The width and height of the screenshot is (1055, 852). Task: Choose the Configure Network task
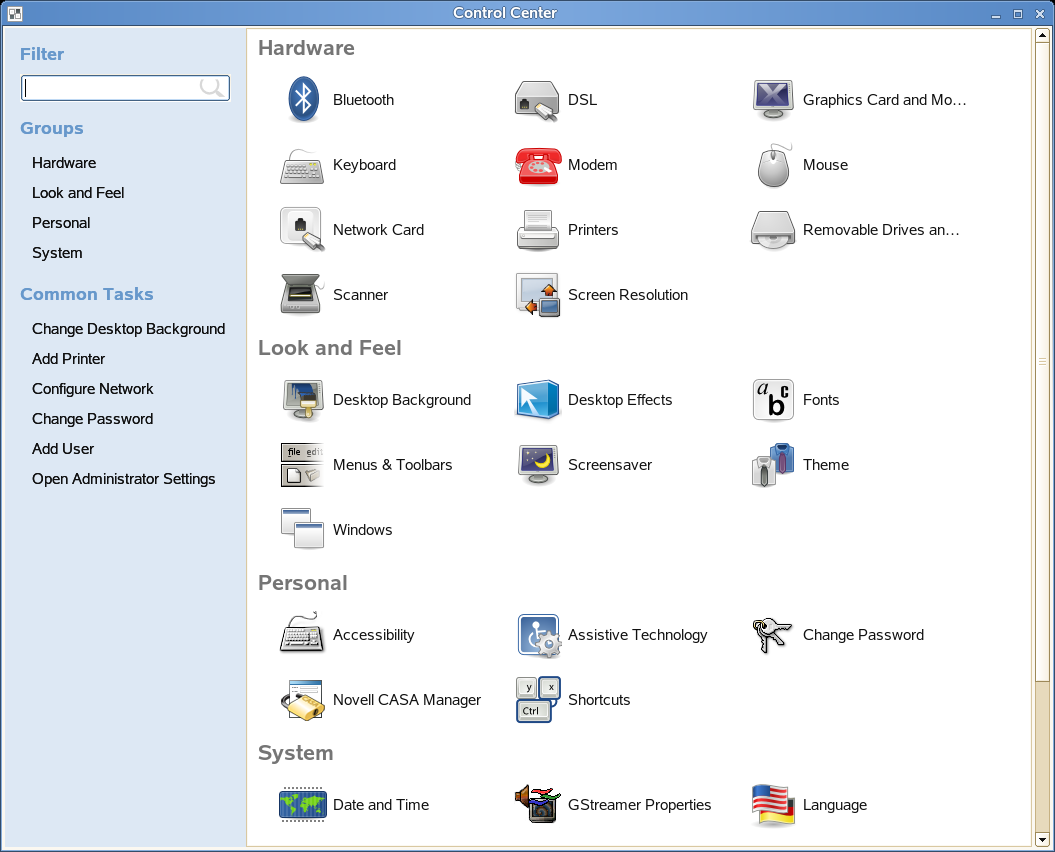[93, 389]
